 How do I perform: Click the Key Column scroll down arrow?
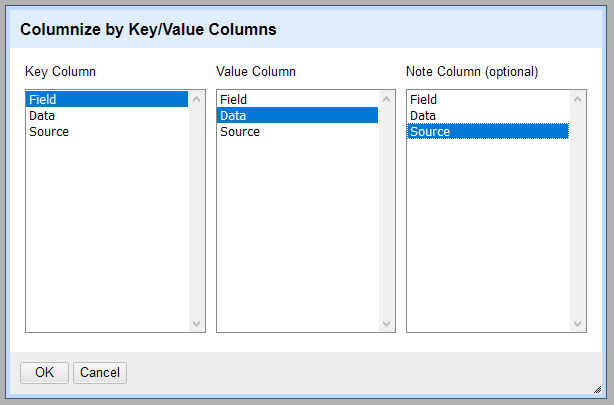point(196,324)
